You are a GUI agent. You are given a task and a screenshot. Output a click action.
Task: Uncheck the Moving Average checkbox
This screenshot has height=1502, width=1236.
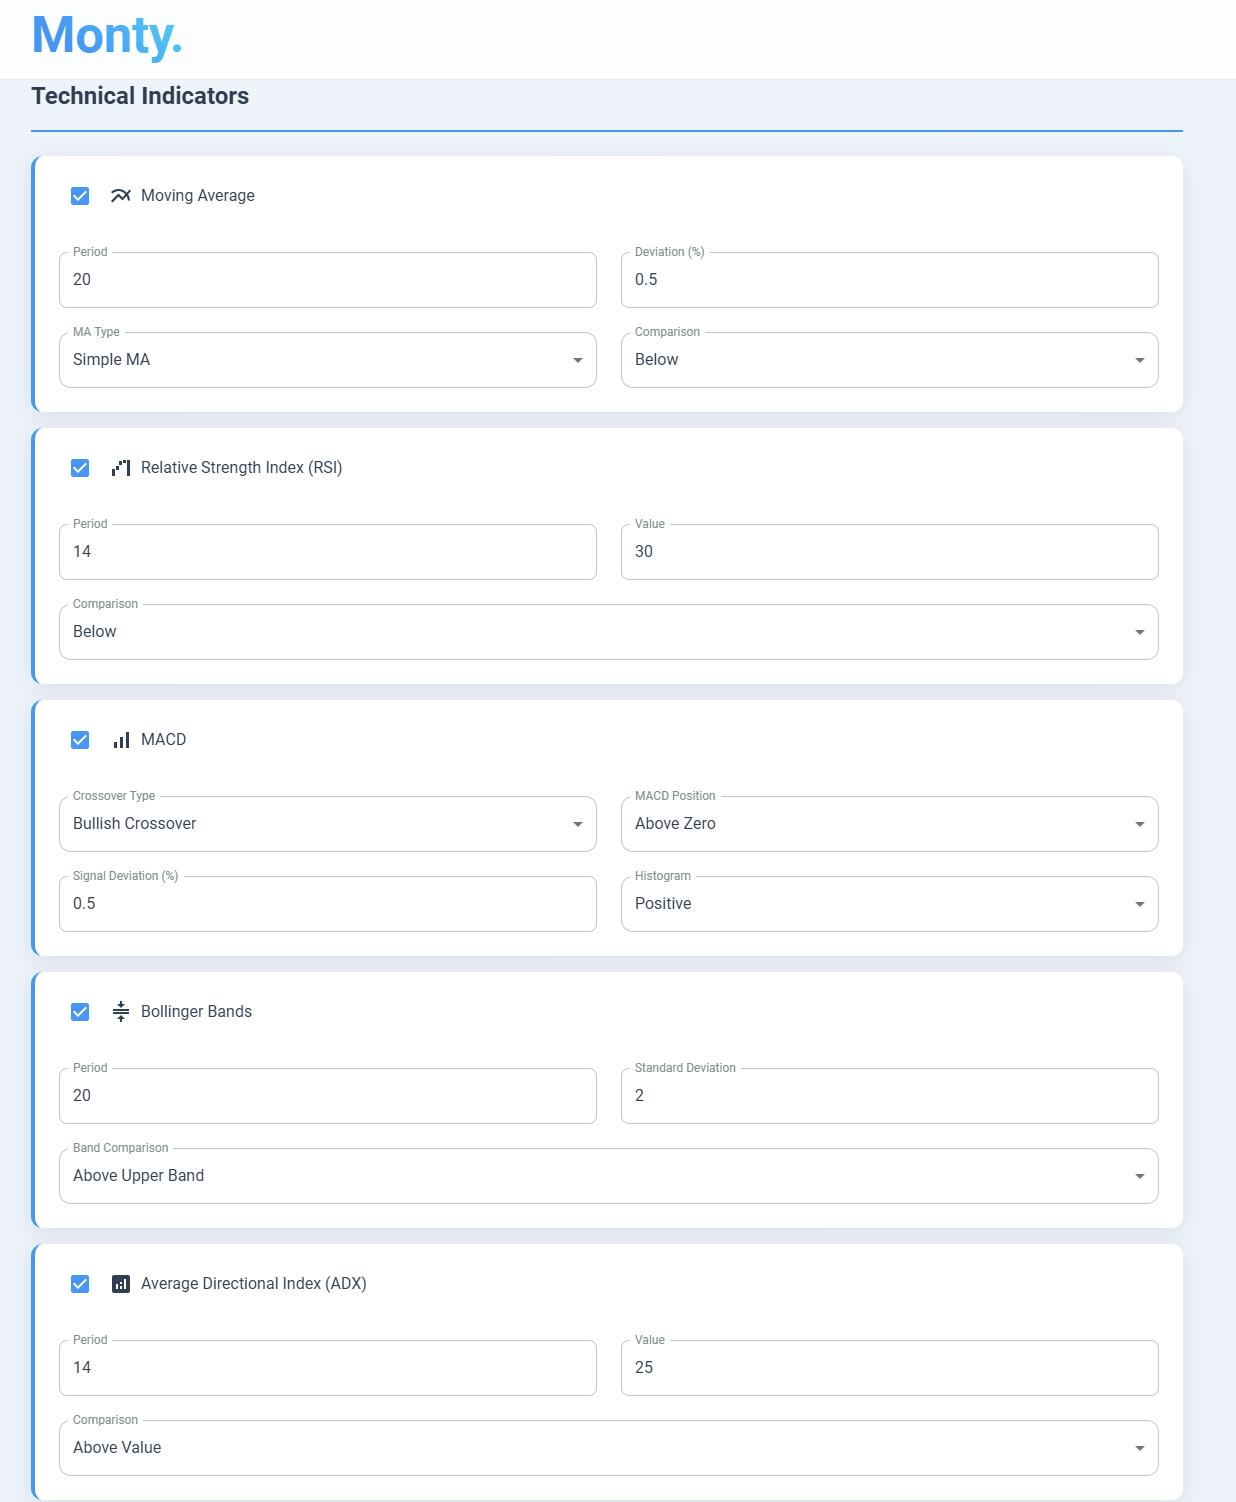(x=80, y=196)
